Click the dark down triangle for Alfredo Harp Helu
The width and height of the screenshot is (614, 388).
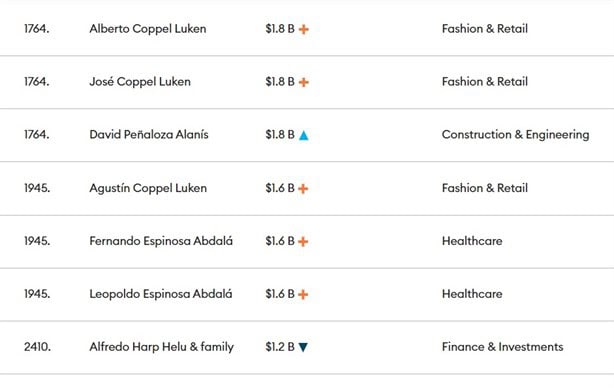(303, 347)
